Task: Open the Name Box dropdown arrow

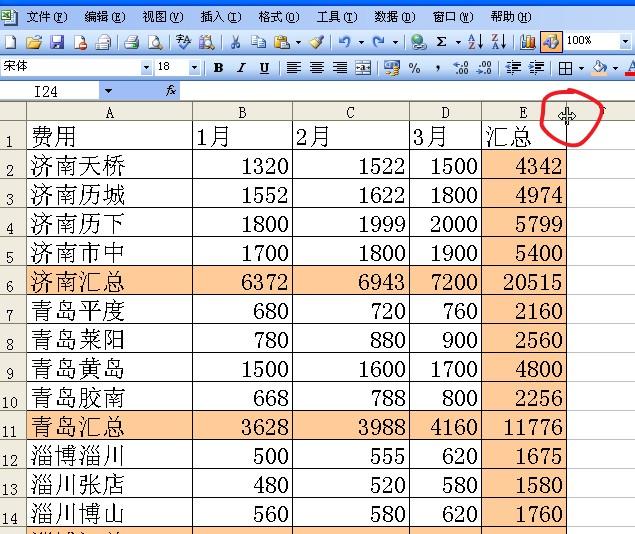Action: (108, 91)
